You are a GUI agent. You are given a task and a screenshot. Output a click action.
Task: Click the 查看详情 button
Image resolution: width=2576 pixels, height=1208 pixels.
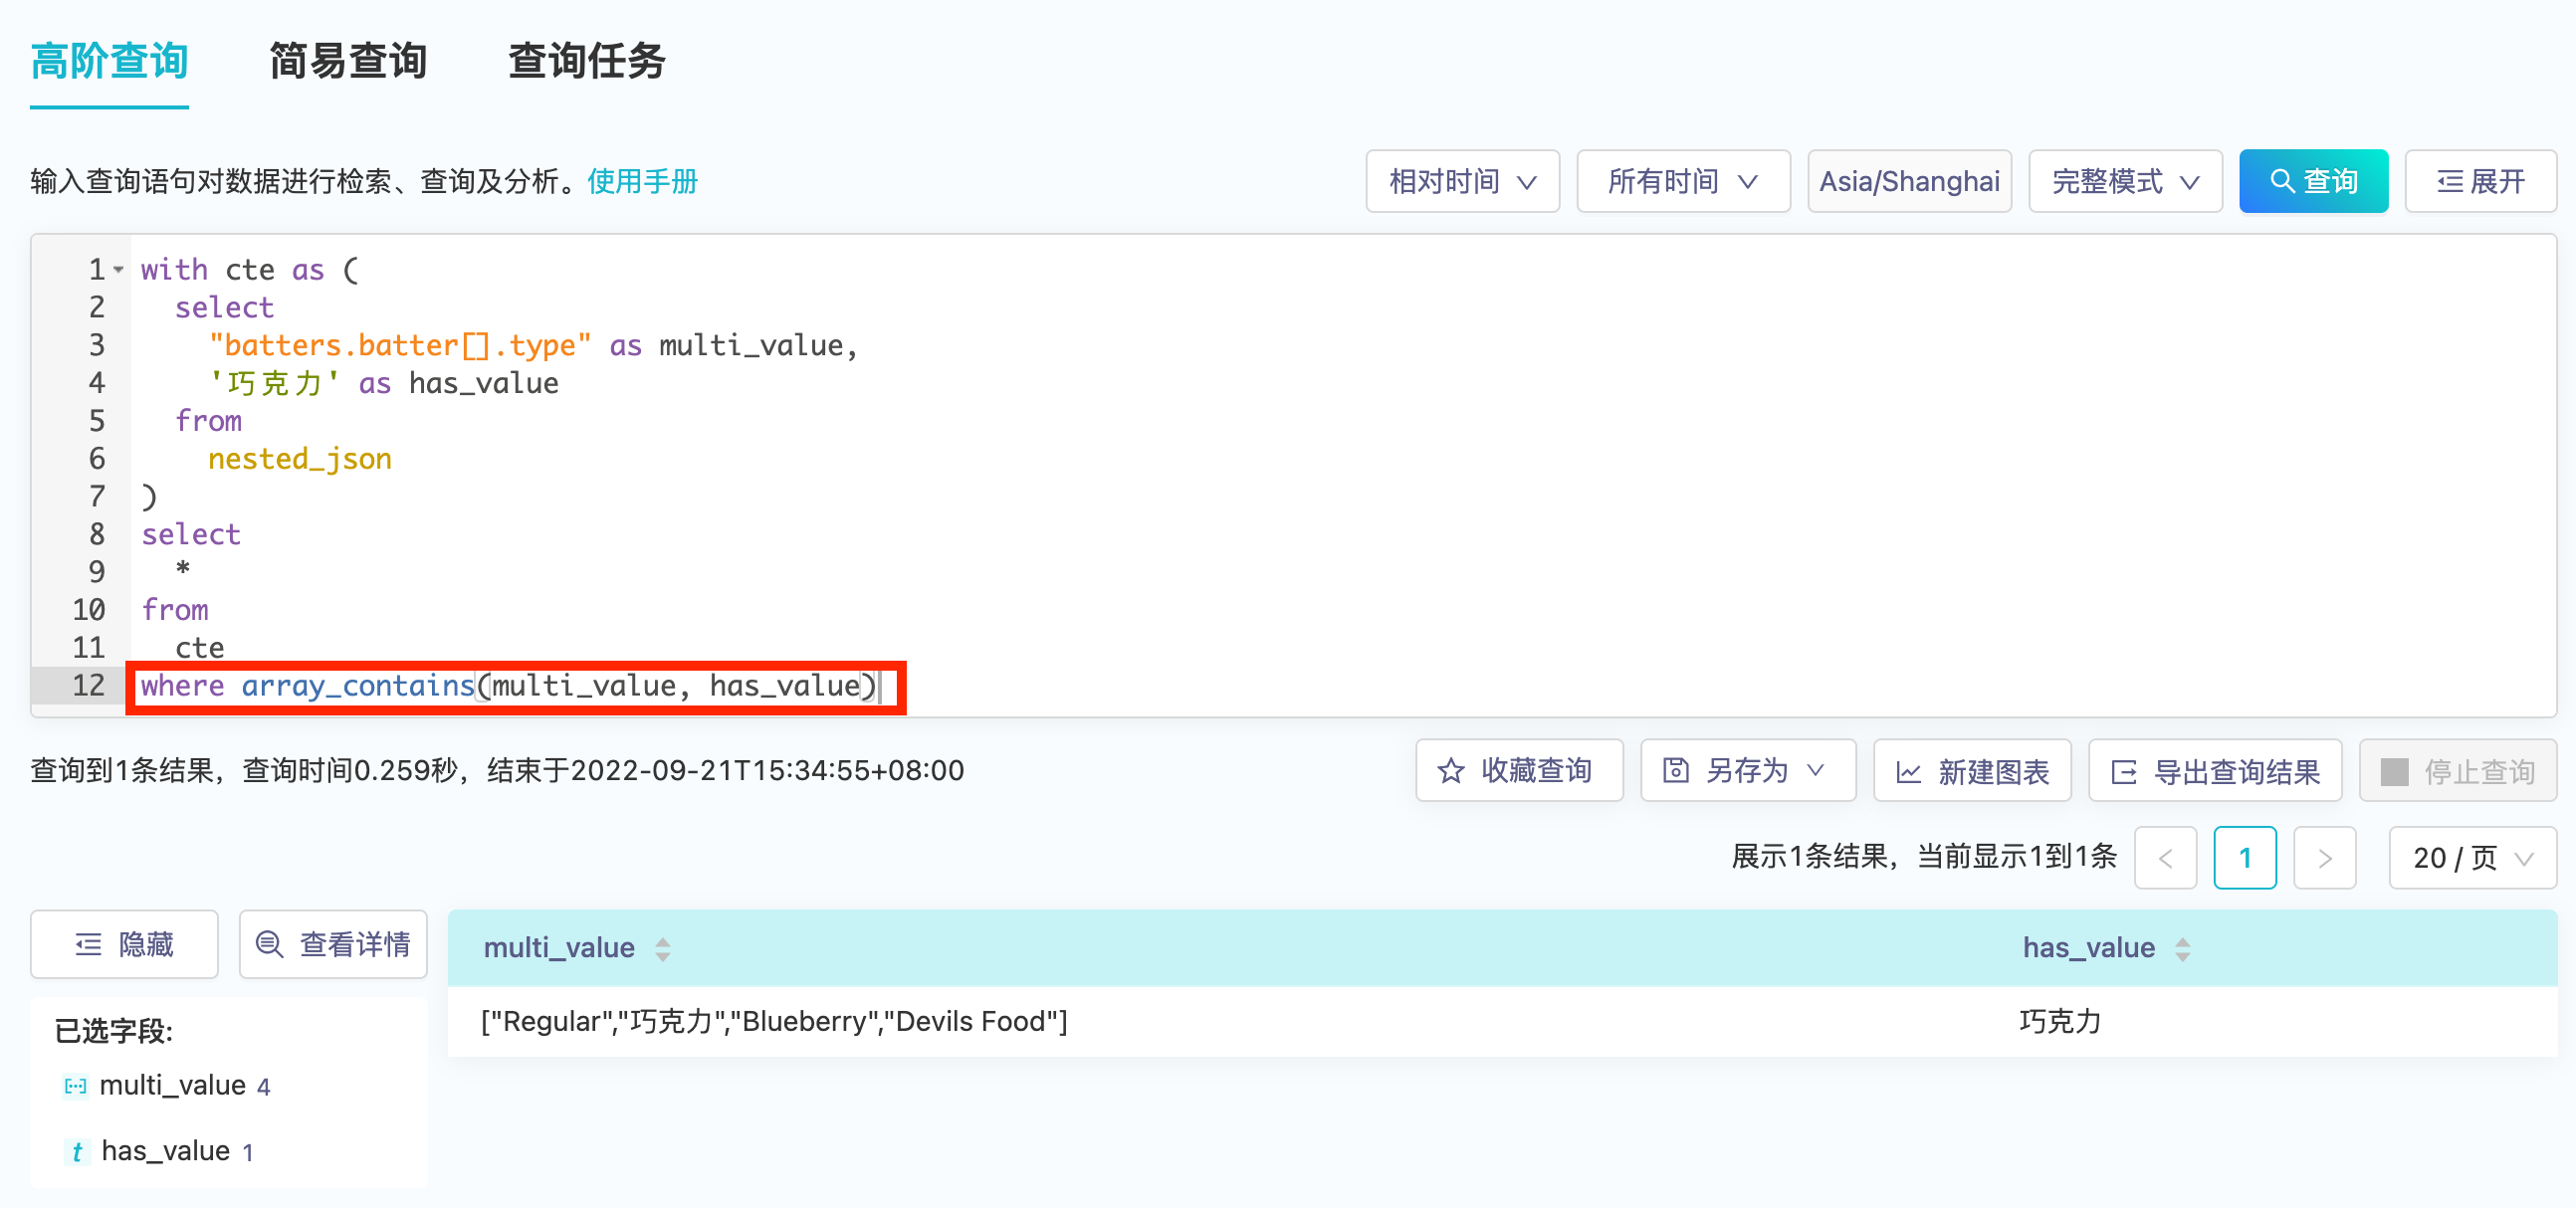click(333, 944)
